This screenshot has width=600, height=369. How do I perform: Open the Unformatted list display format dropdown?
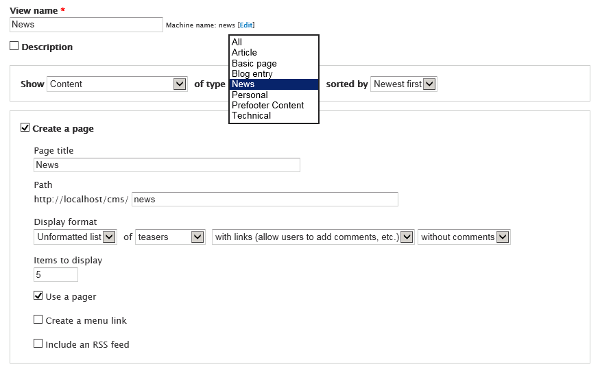coord(75,237)
